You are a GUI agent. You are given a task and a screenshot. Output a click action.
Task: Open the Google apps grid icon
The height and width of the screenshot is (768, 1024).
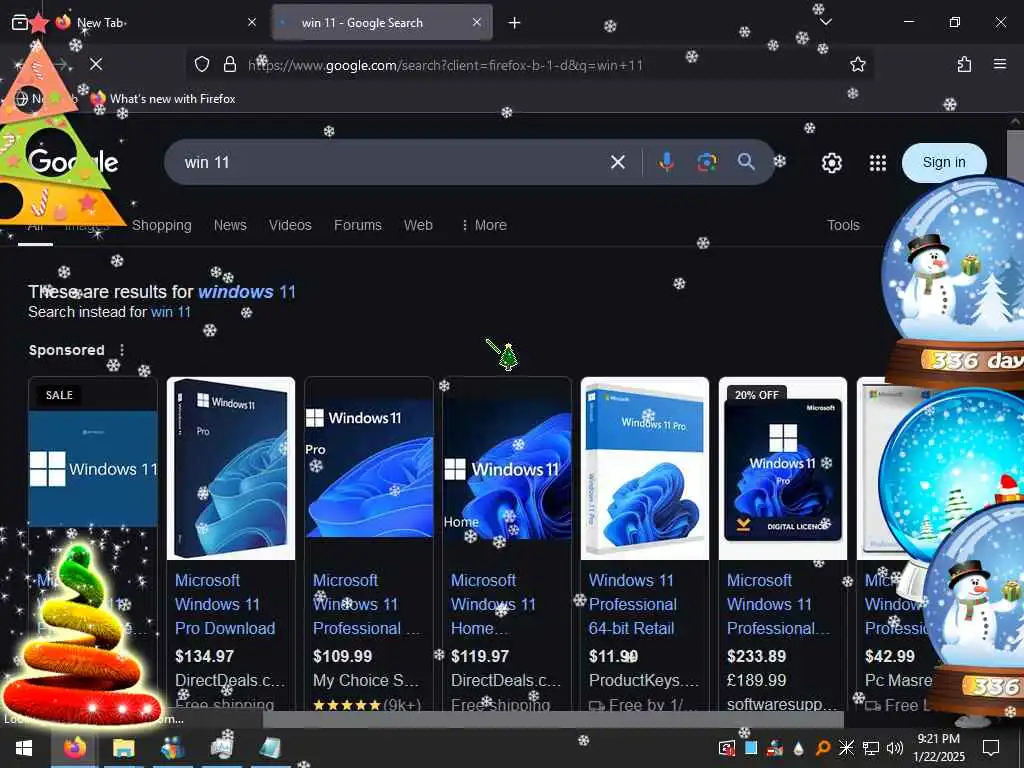click(x=878, y=163)
